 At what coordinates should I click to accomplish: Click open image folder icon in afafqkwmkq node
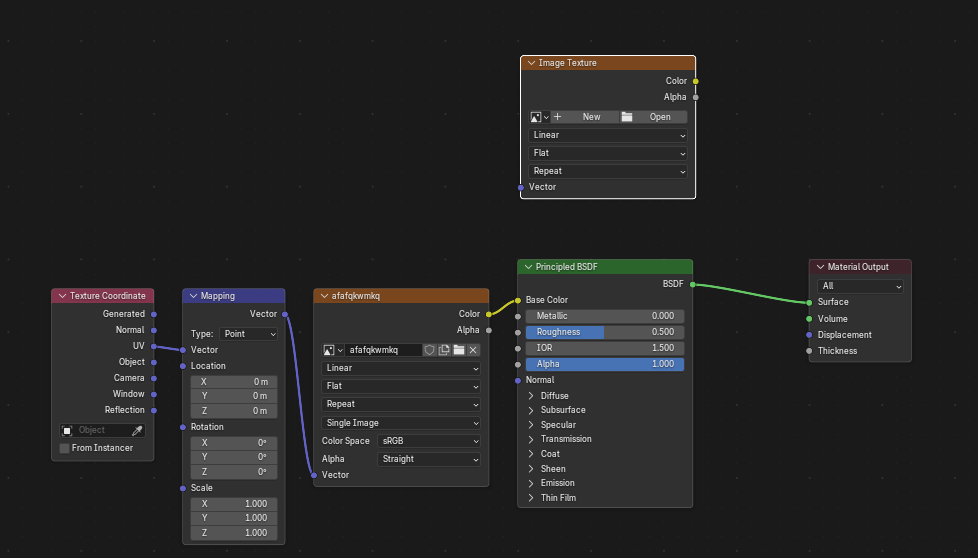458,350
